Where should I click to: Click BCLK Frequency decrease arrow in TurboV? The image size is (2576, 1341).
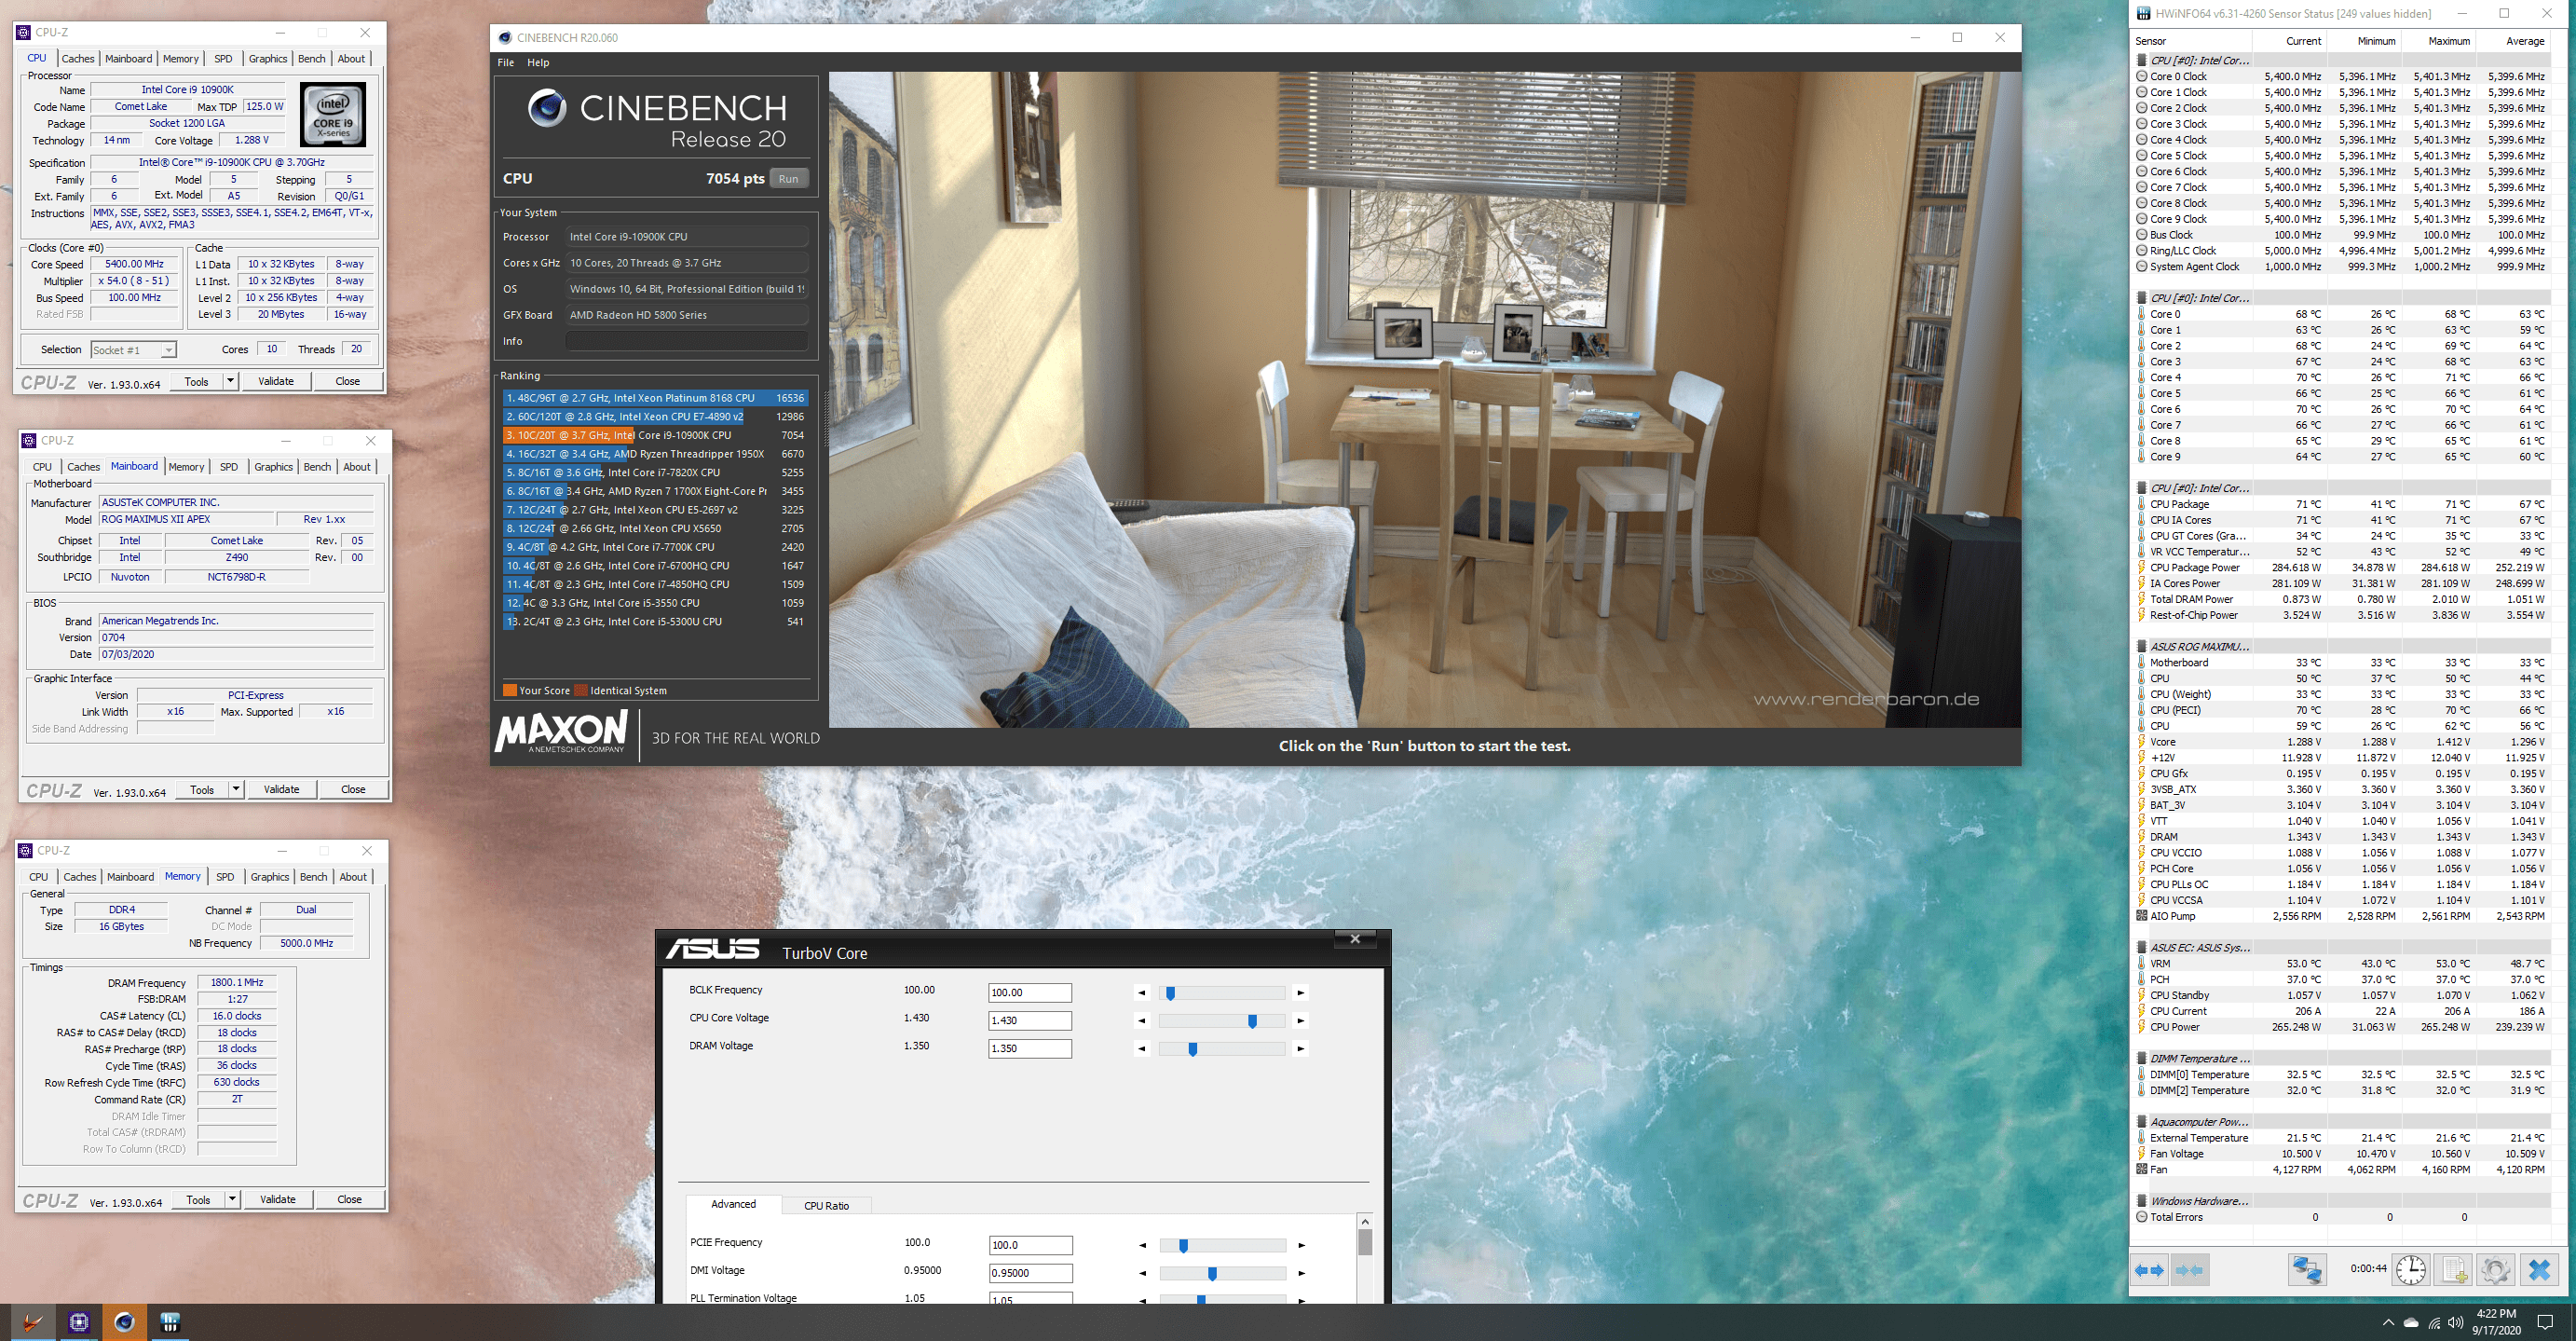coord(1142,993)
